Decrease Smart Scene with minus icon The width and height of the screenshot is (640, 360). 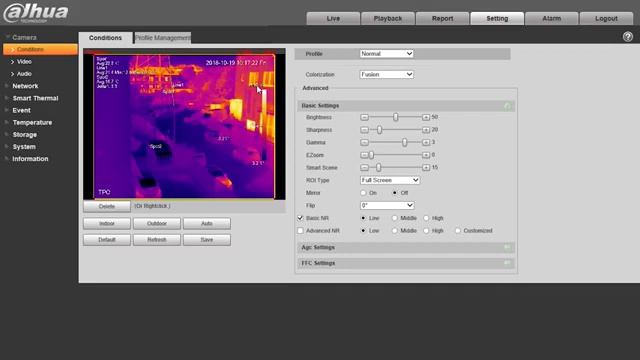364,168
